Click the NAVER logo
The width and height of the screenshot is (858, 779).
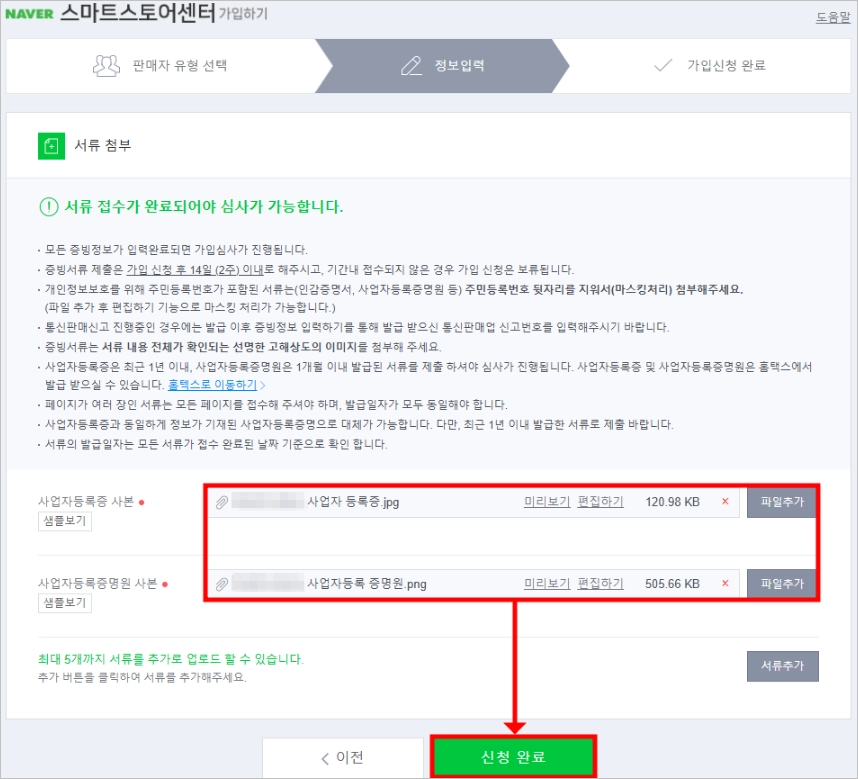[30, 14]
